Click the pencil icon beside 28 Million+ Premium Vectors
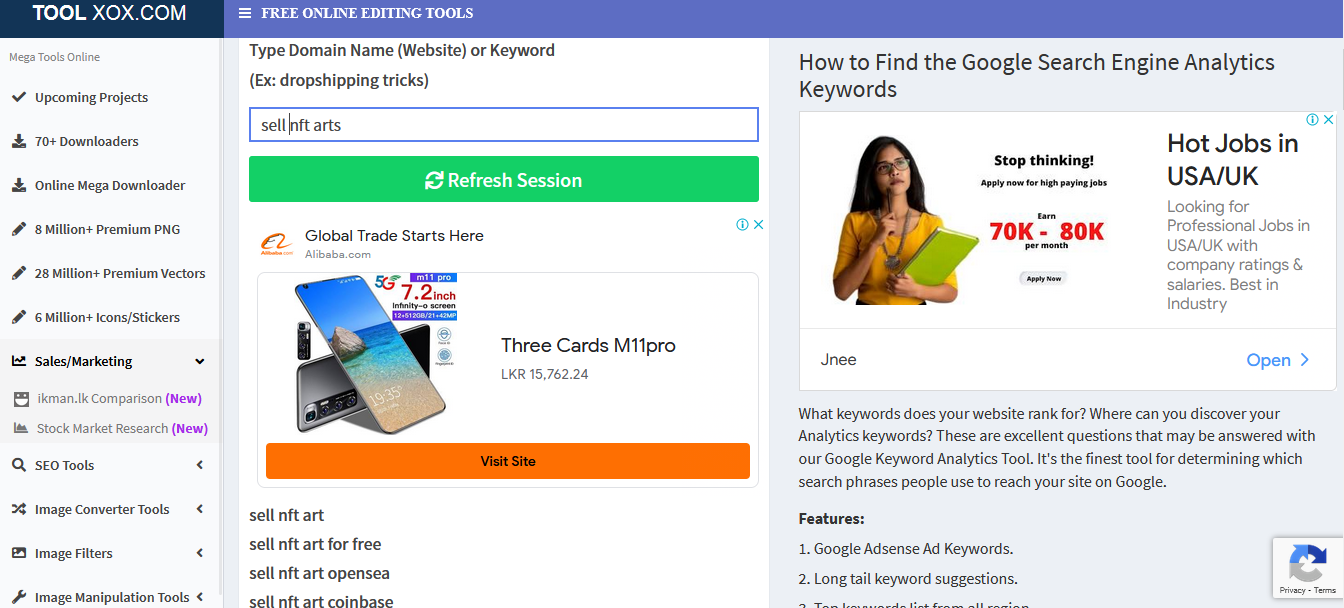 coord(18,273)
